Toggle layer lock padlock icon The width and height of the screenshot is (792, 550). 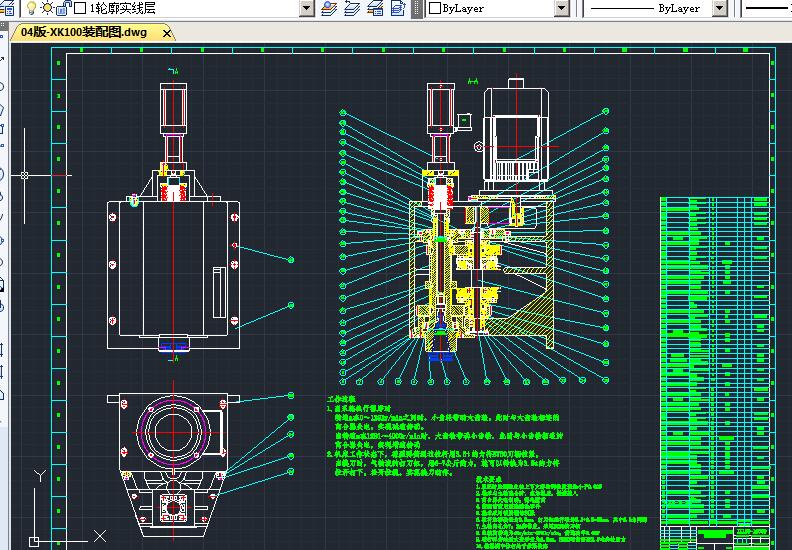[63, 8]
